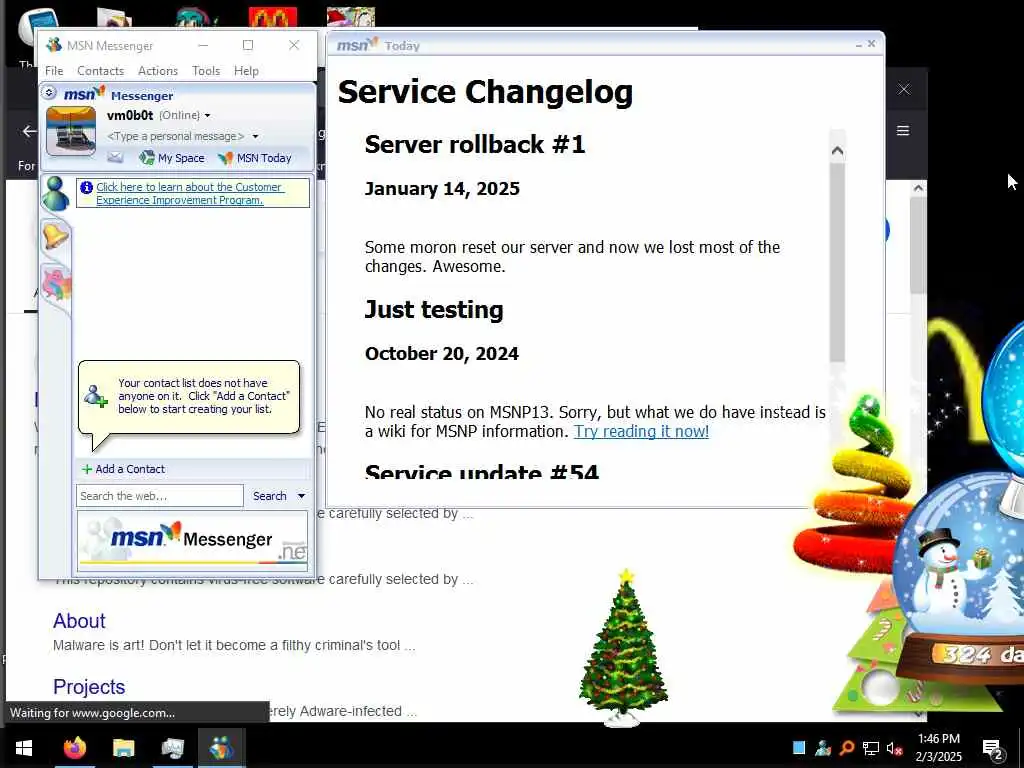Click the Christmas tree desktop gadget
The width and height of the screenshot is (1024, 768).
(x=623, y=647)
